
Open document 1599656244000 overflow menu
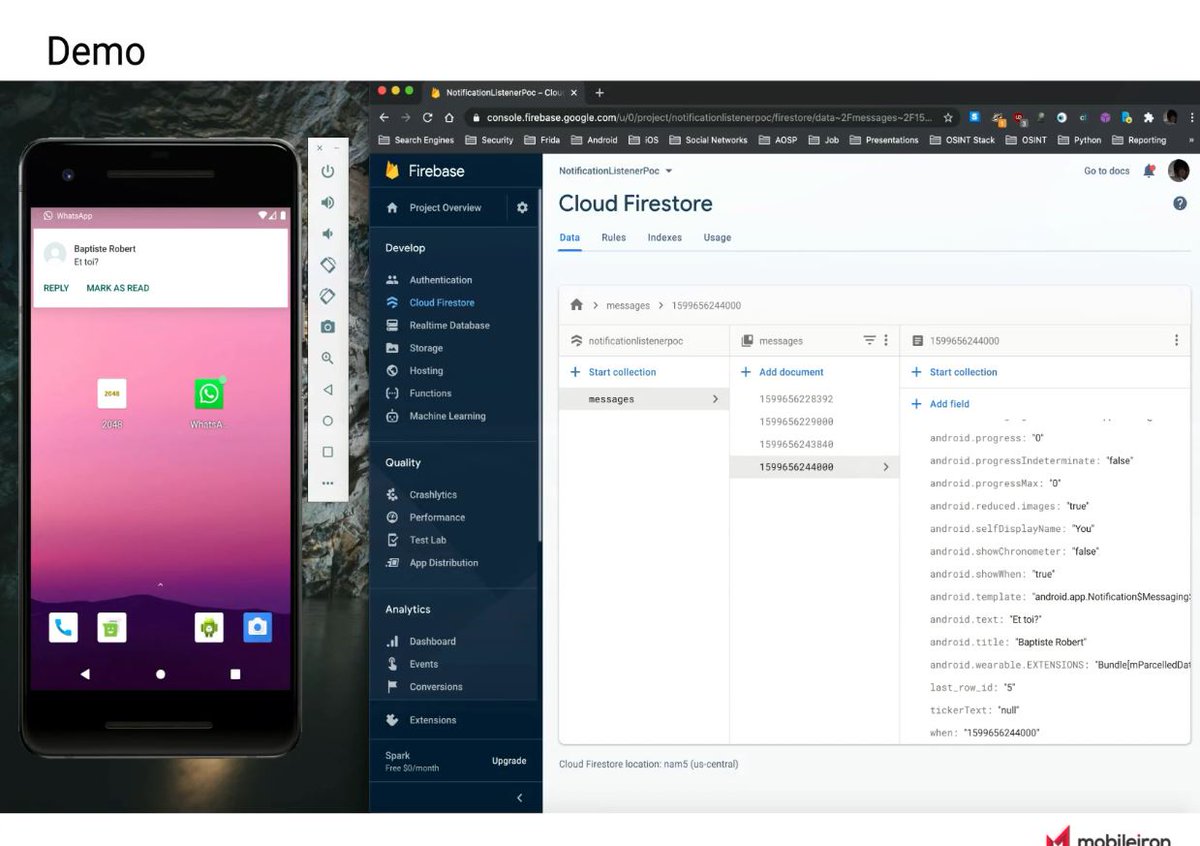(x=1176, y=341)
